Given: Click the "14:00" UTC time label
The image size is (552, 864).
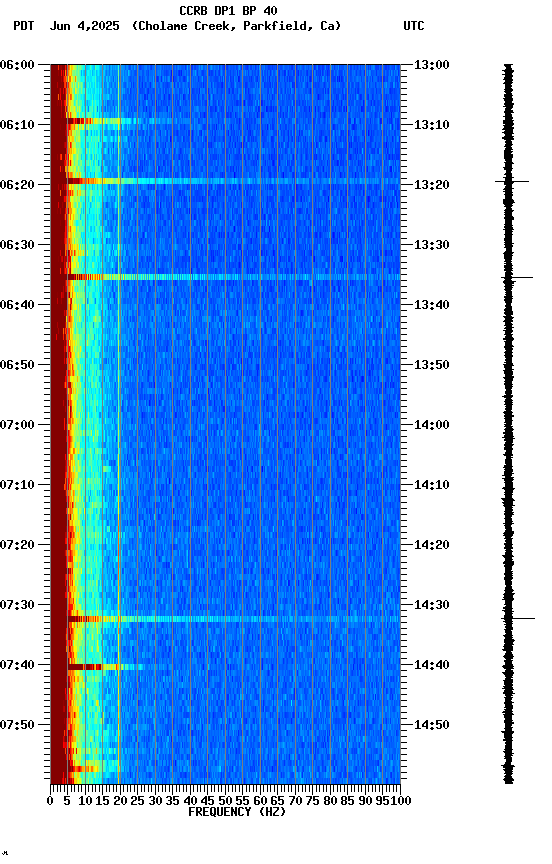Looking at the screenshot, I should point(432,425).
